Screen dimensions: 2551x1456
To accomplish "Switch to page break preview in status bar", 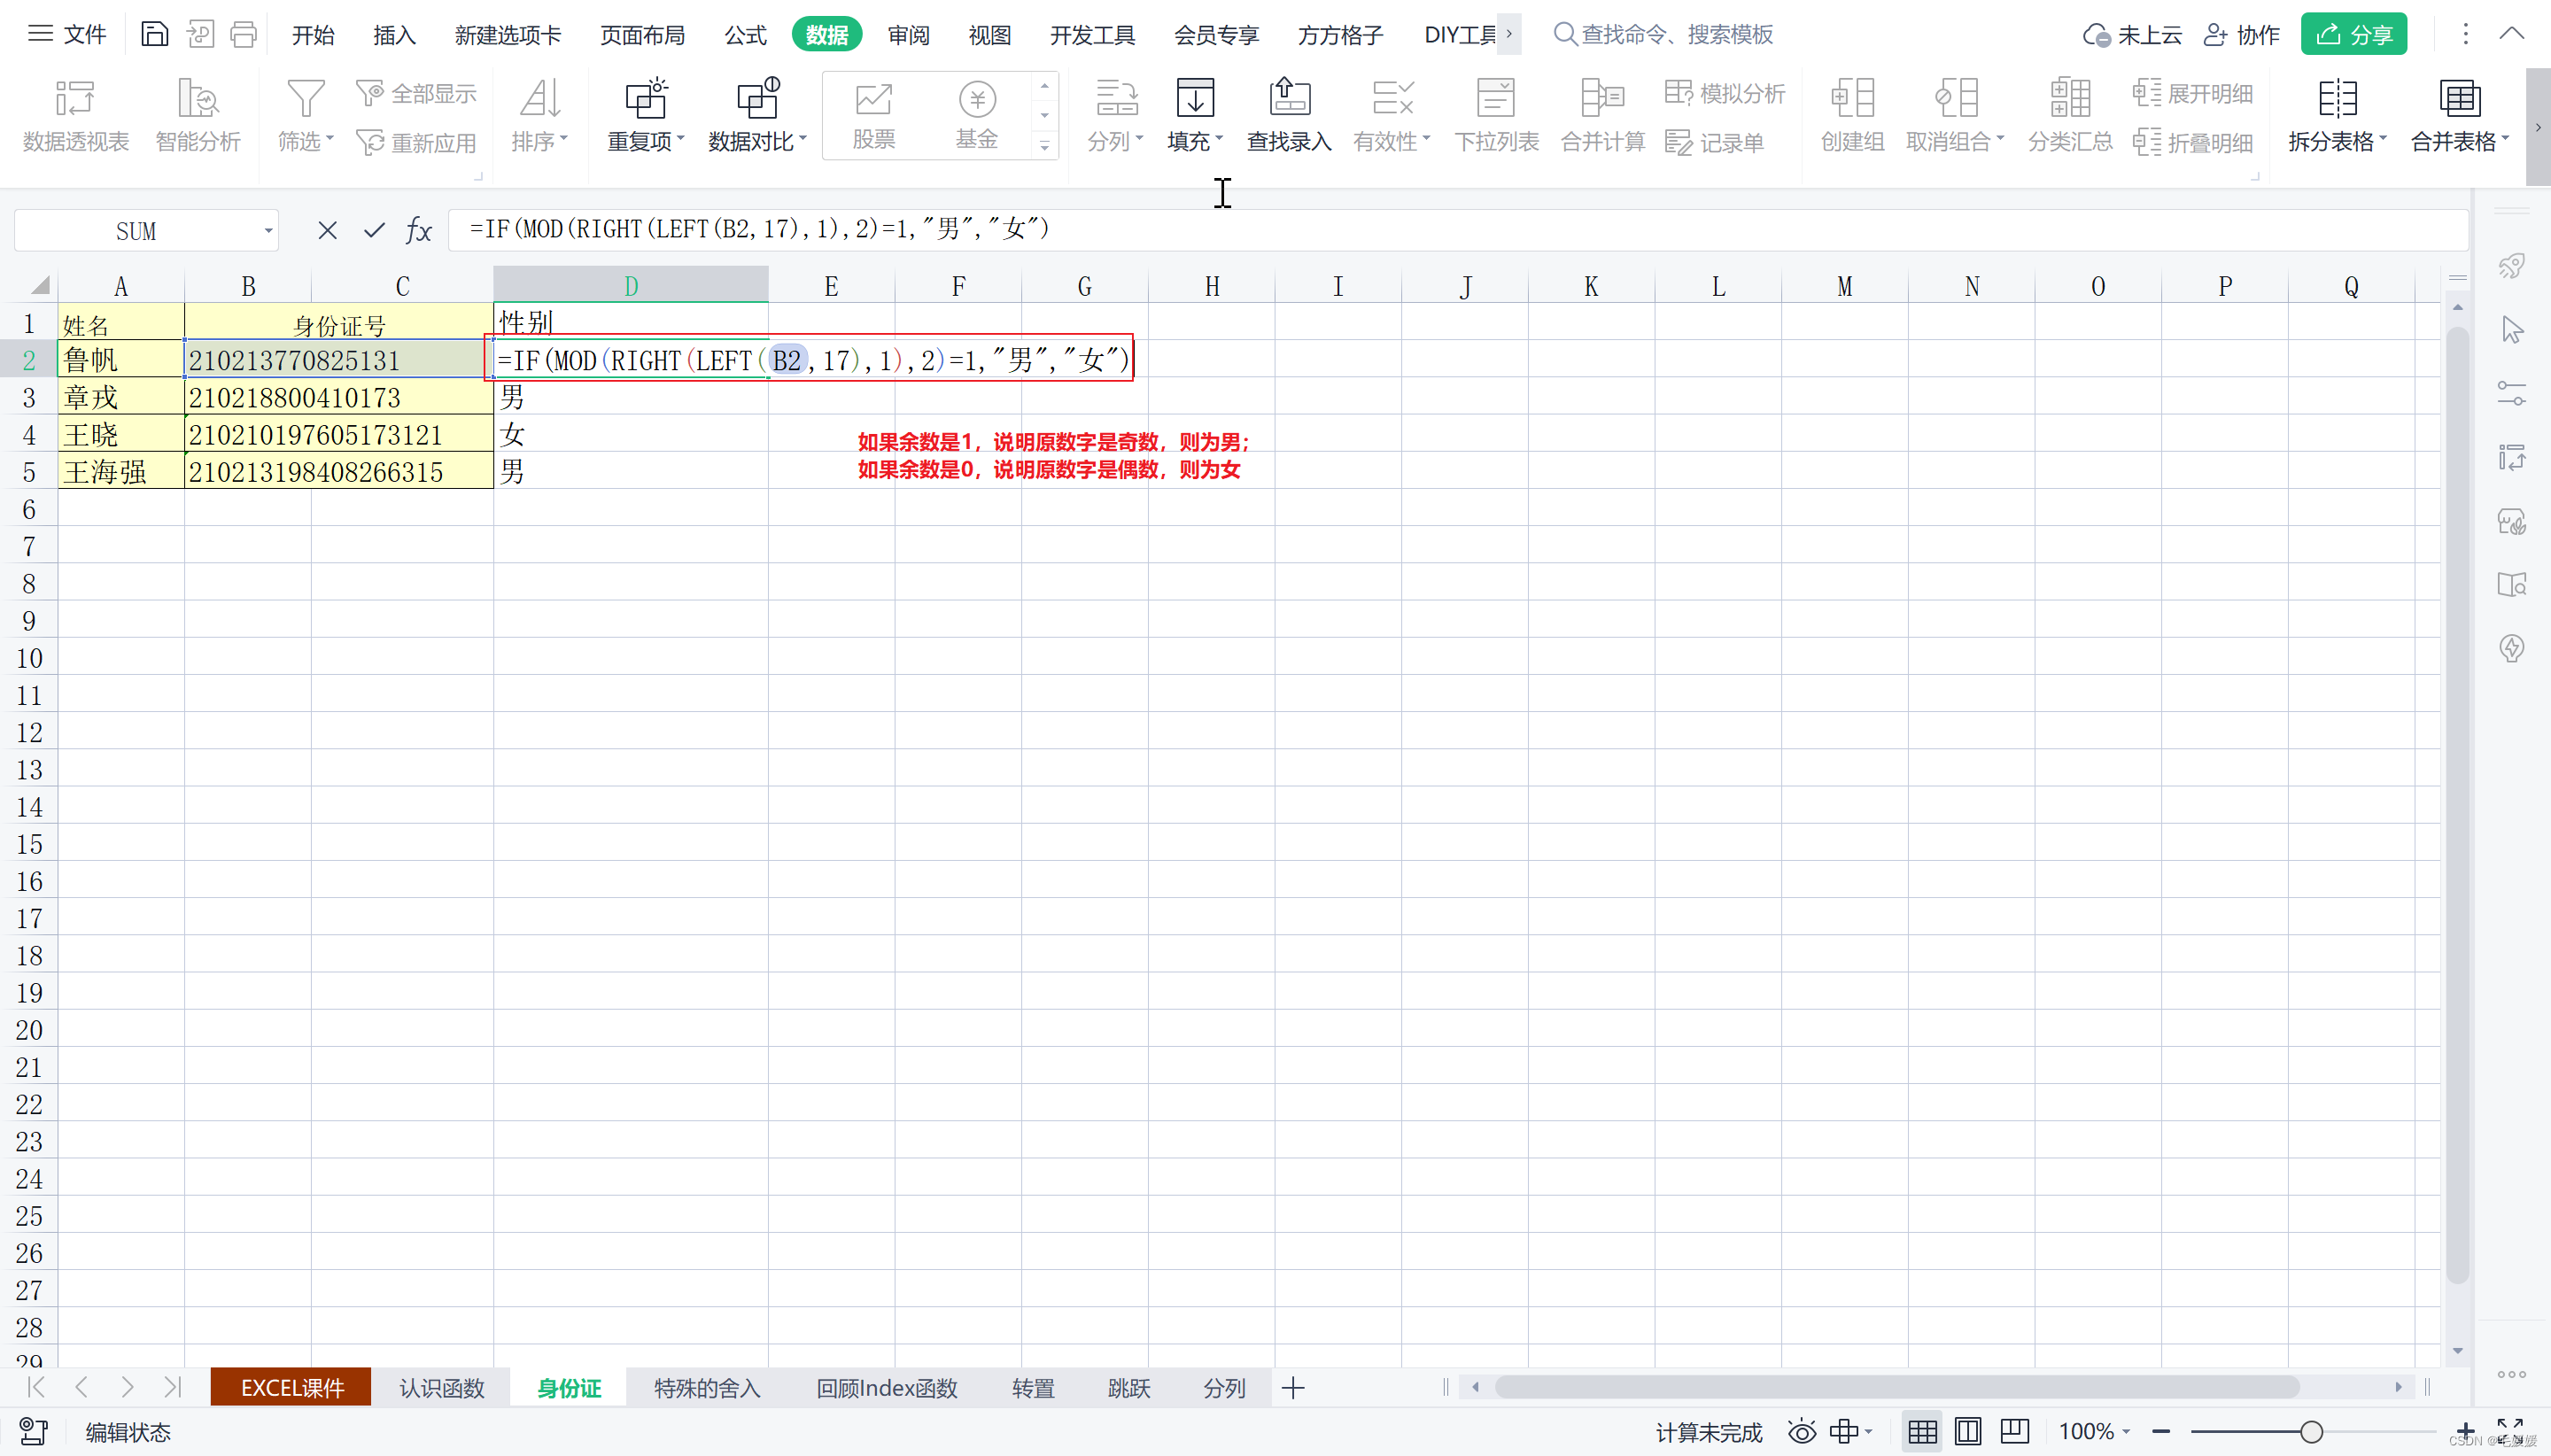I will click(2015, 1432).
